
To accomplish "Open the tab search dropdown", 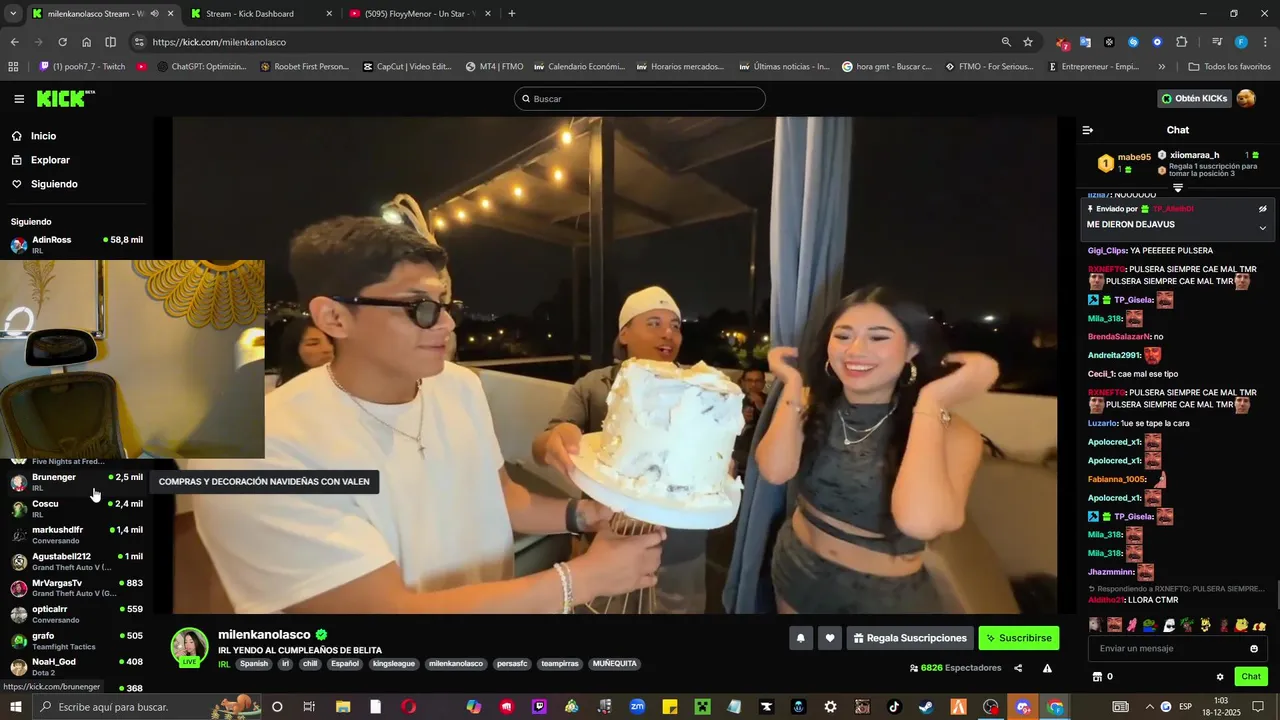I will 13,14.
